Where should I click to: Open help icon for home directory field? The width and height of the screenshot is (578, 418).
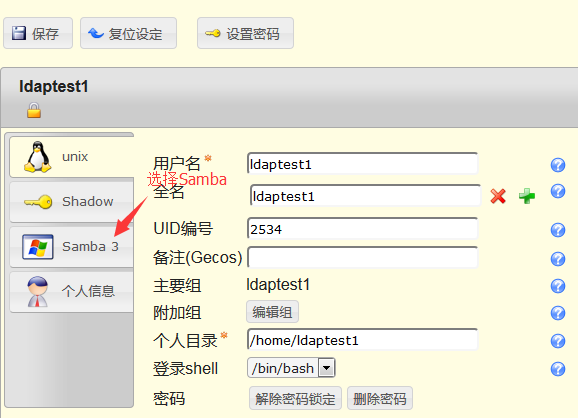(x=558, y=341)
